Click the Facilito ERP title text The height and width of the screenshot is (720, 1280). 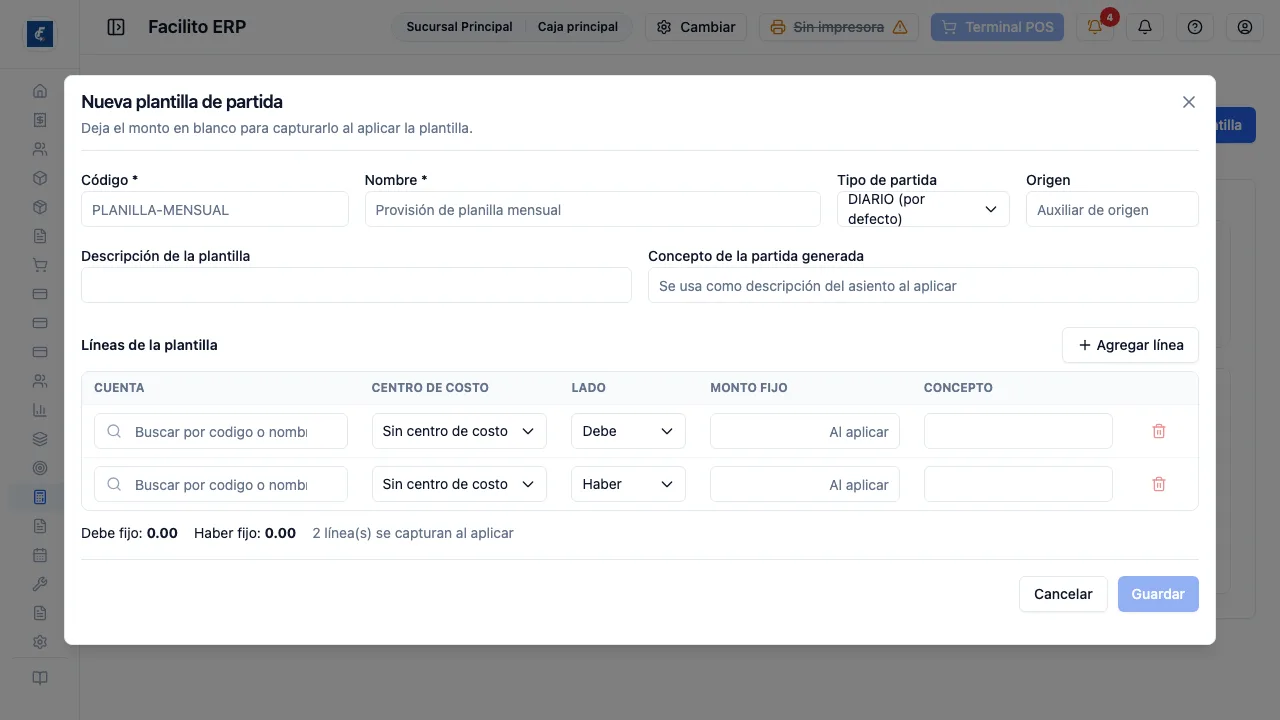[x=197, y=27]
